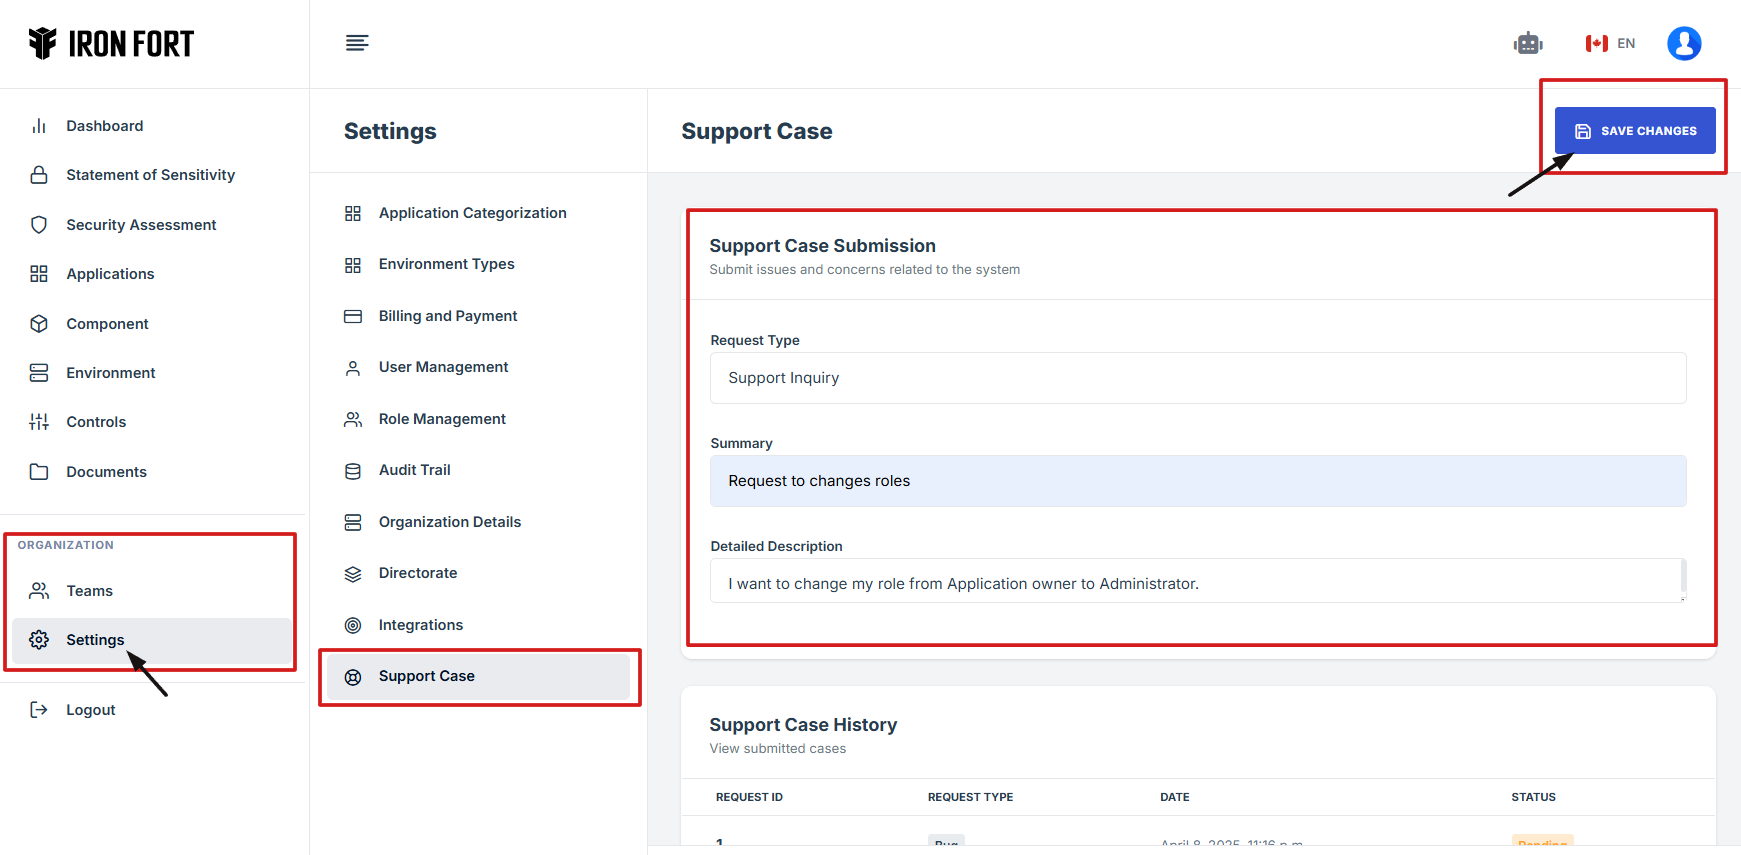Toggle the sidebar hamburger menu icon
Screen dimensions: 1741x855
(x=357, y=43)
